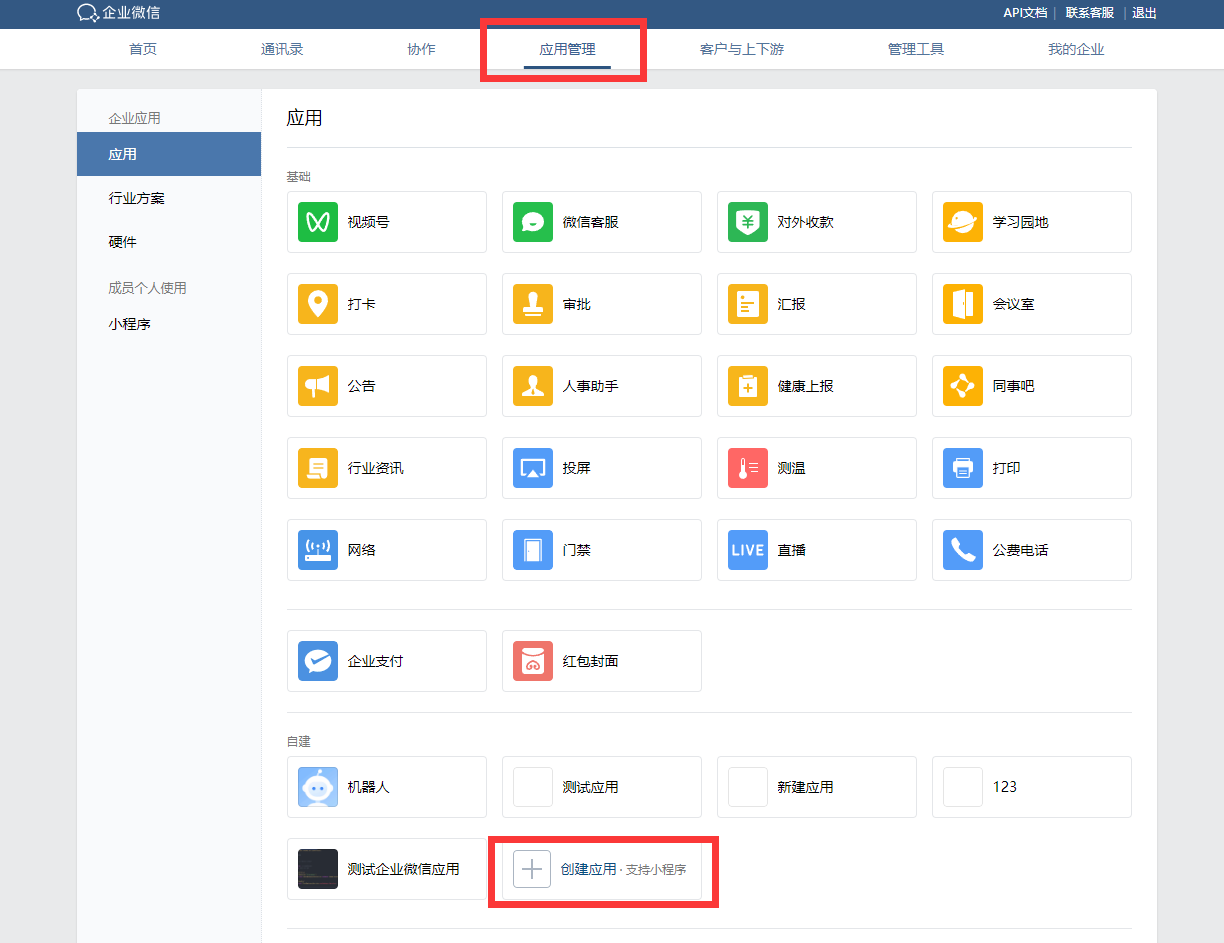
Task: Open the 测试企业微信应用 thumbnail
Action: [318, 869]
